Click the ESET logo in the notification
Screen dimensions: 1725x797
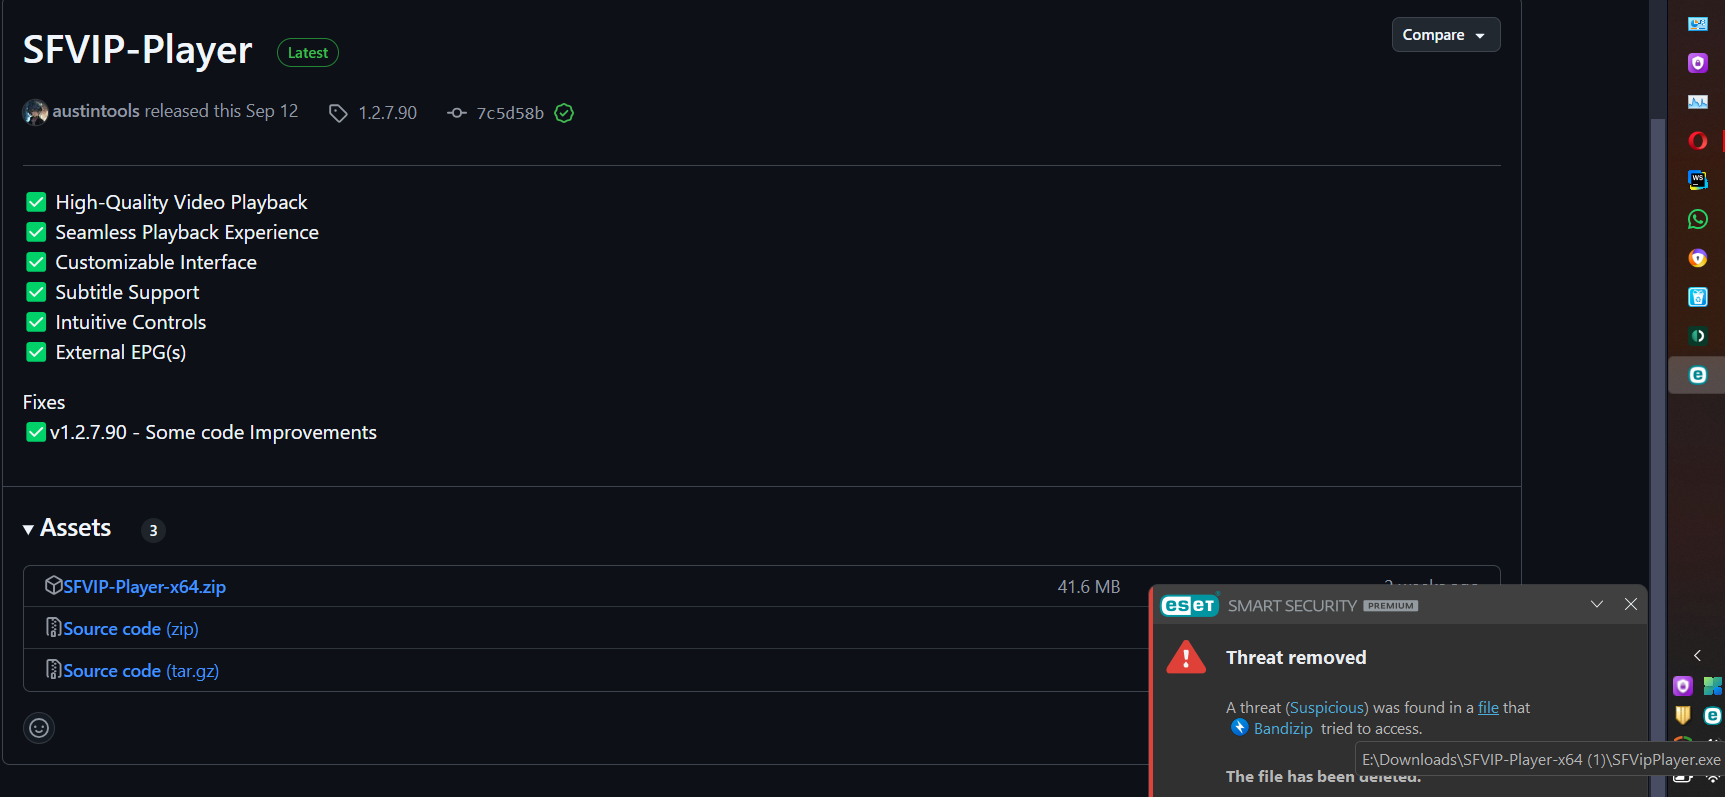[1189, 605]
